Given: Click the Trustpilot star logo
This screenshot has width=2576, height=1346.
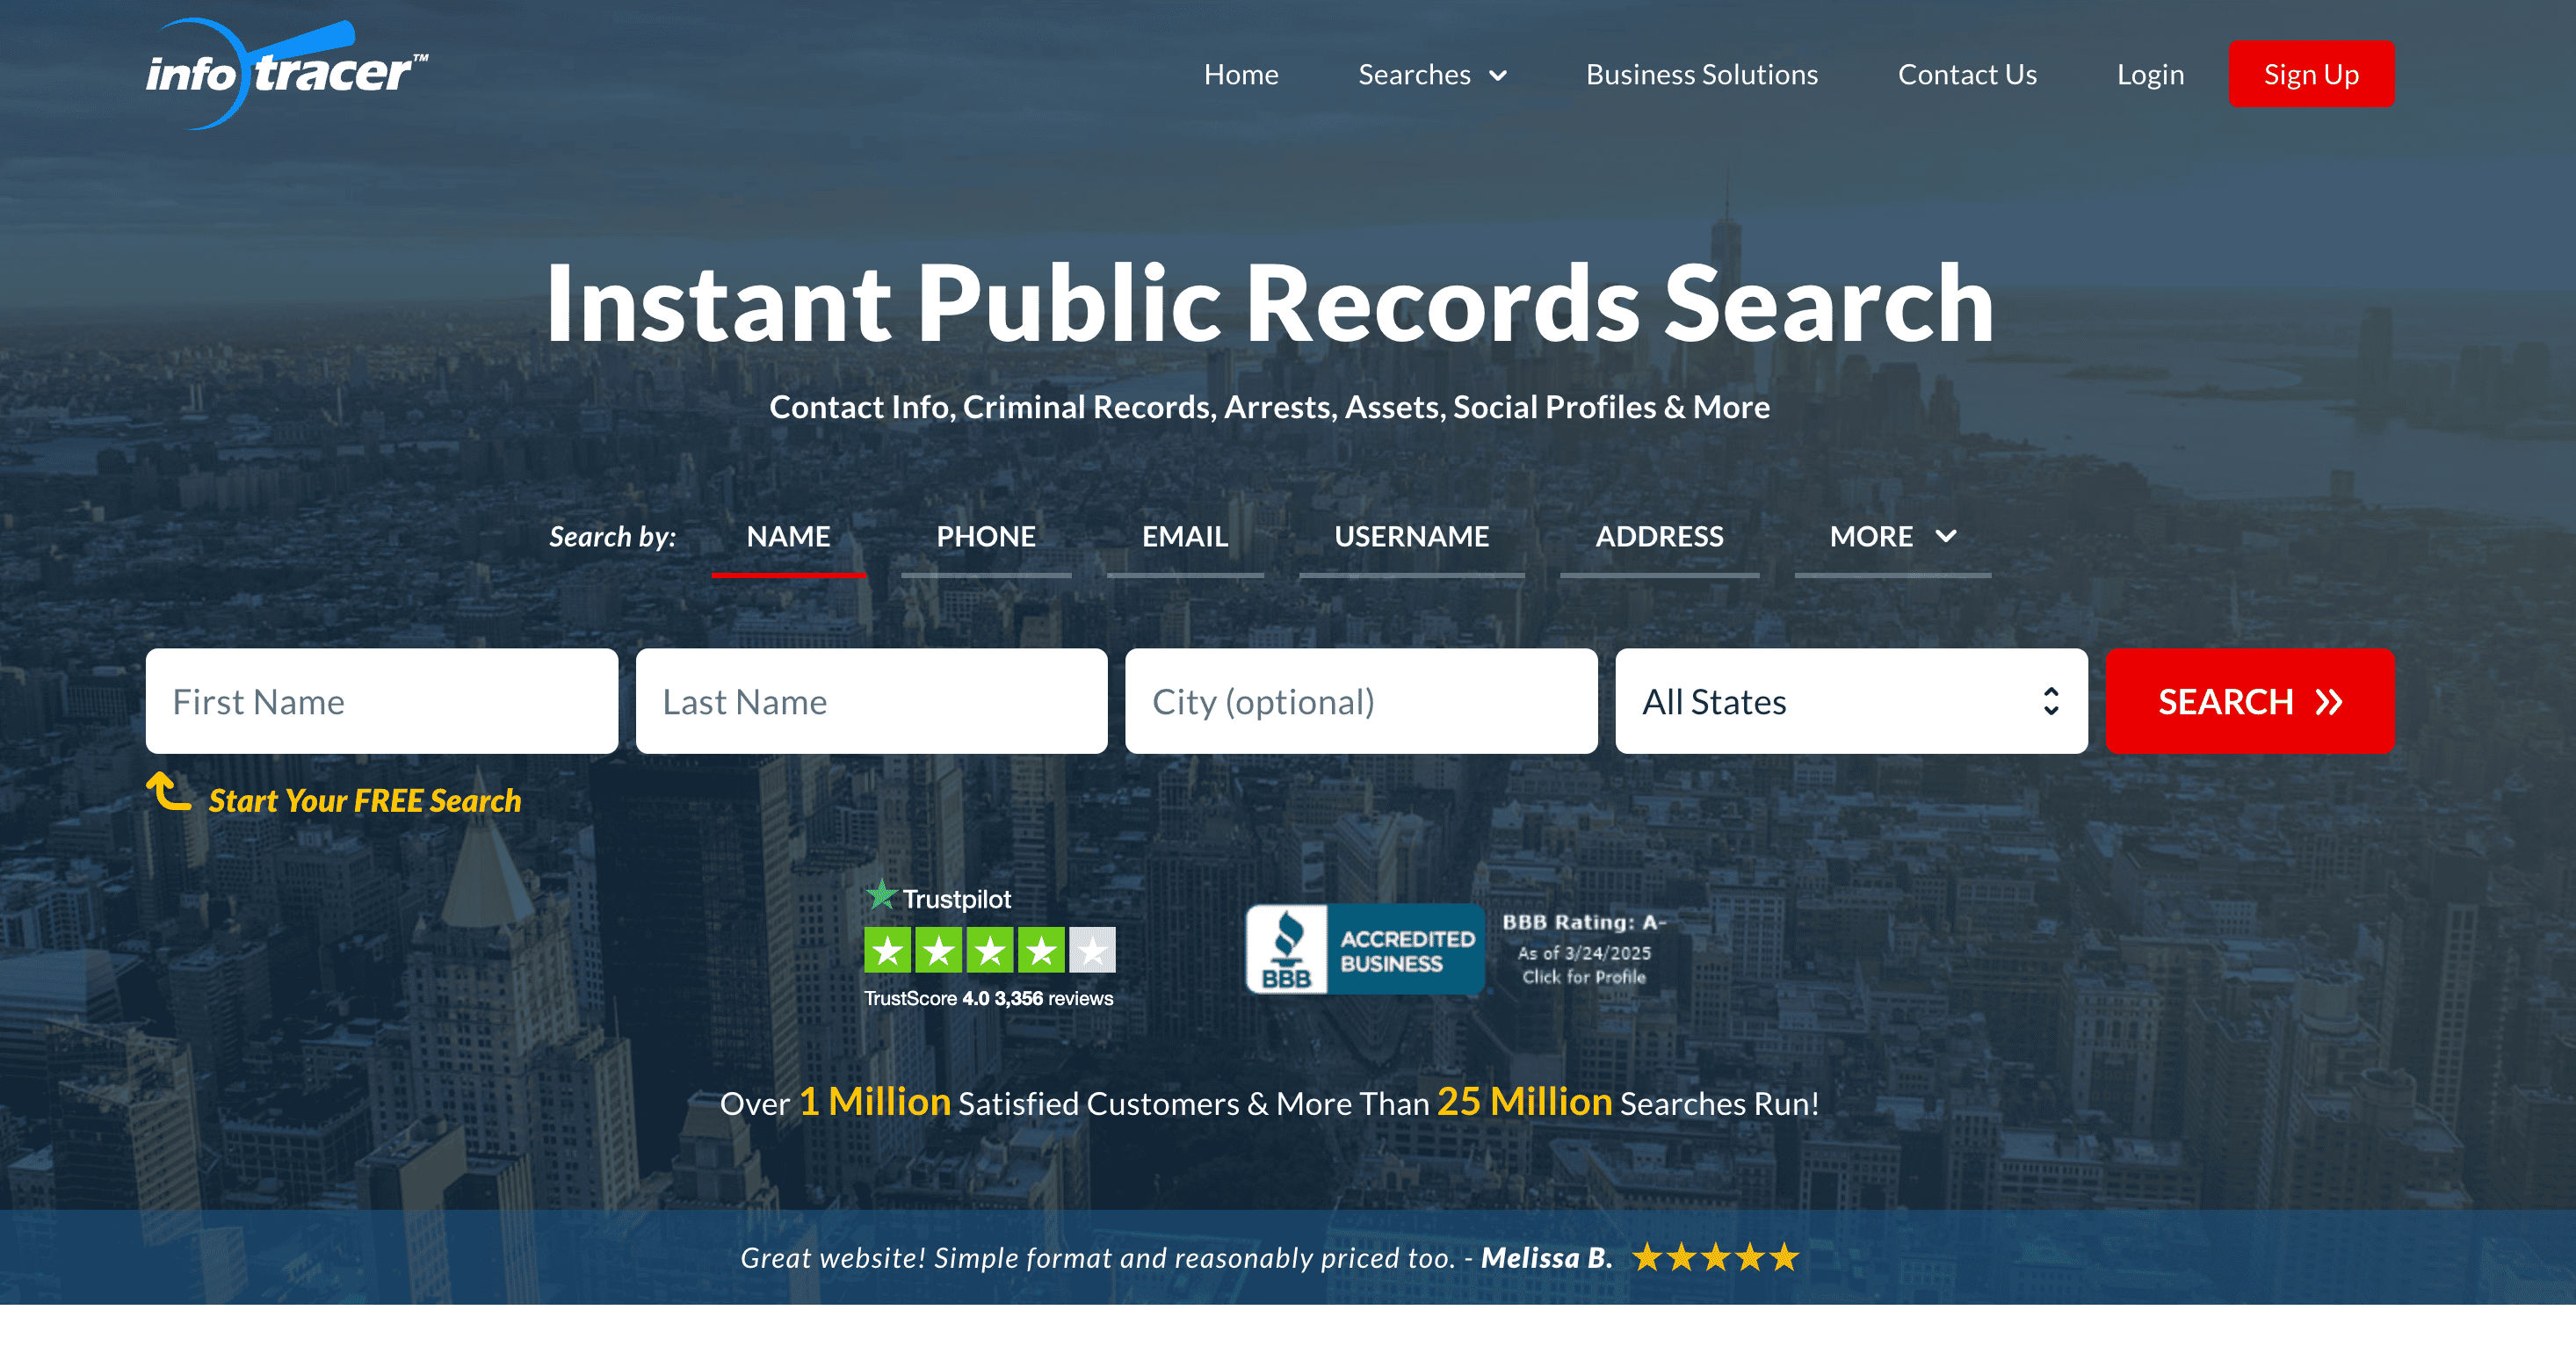Looking at the screenshot, I should [x=881, y=896].
